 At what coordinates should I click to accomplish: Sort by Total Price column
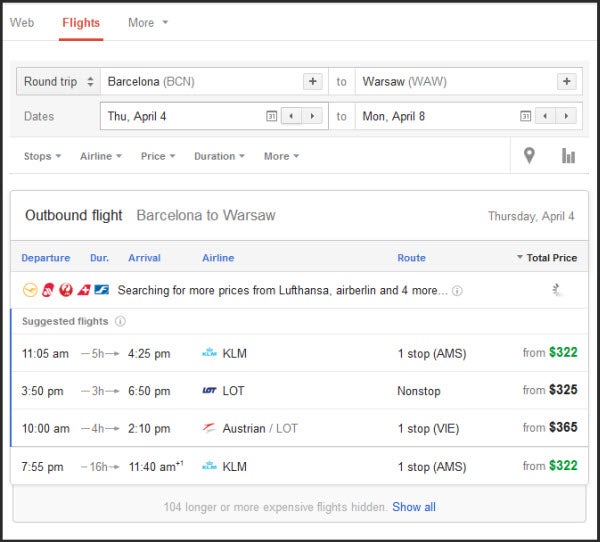click(547, 258)
